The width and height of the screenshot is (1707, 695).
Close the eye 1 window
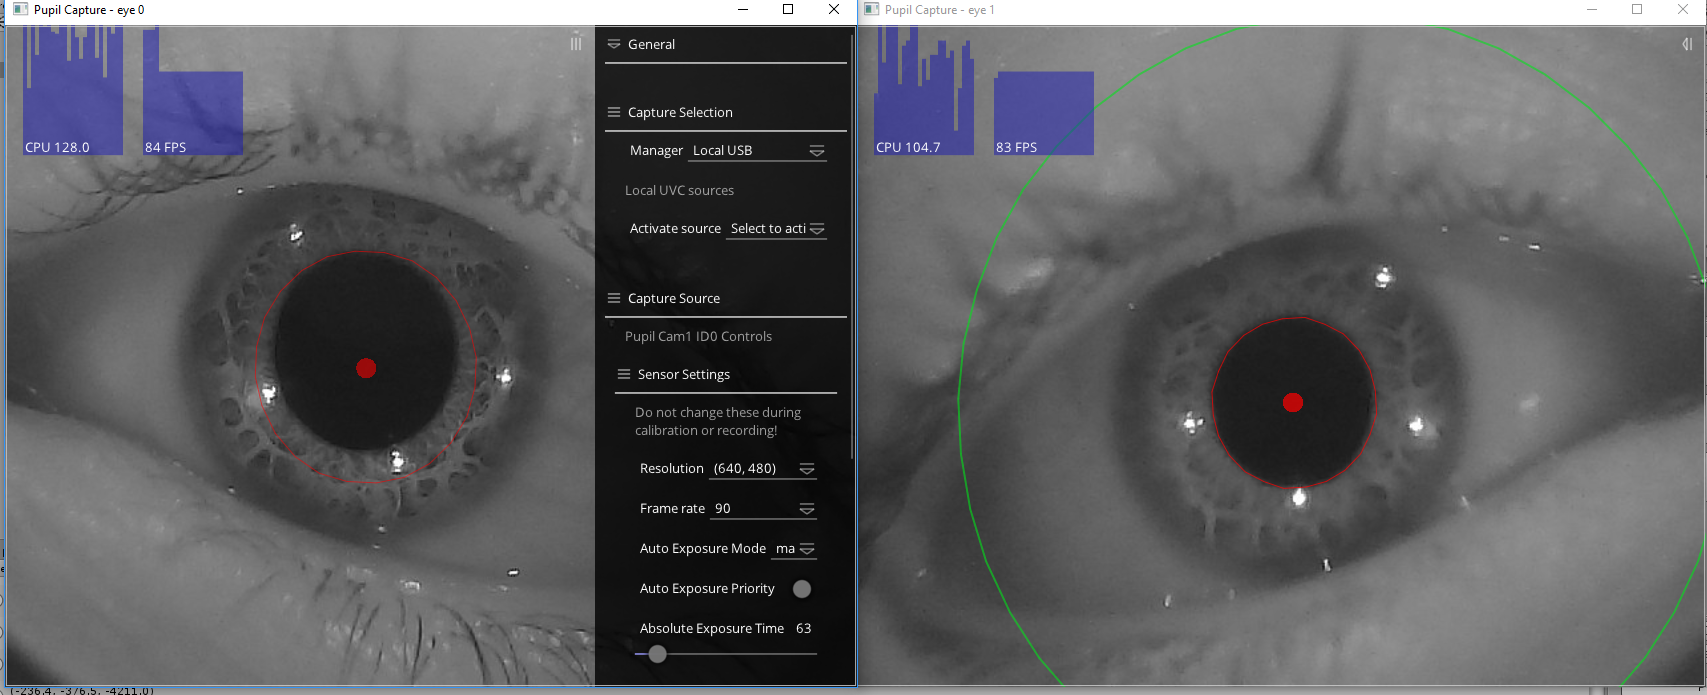[x=1683, y=10]
